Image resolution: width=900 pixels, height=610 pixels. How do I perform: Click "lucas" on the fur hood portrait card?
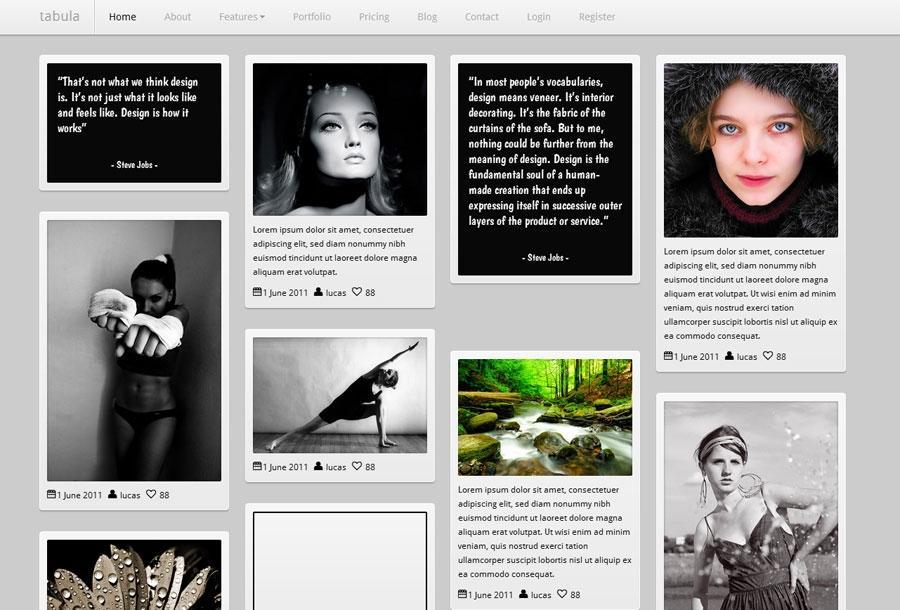pos(747,357)
